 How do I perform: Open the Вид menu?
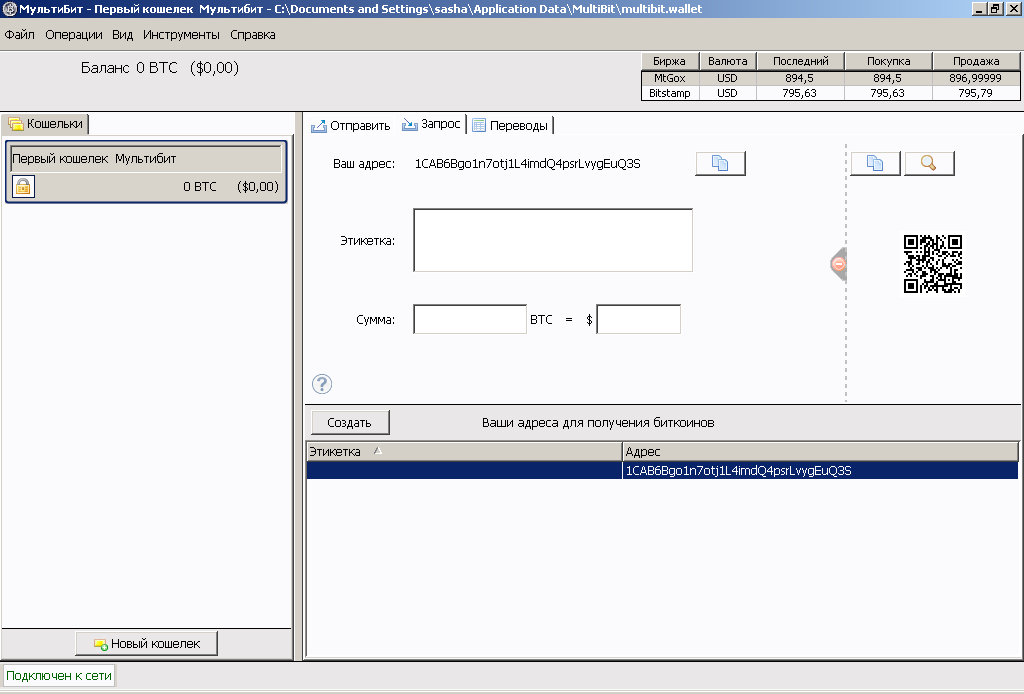coord(122,35)
